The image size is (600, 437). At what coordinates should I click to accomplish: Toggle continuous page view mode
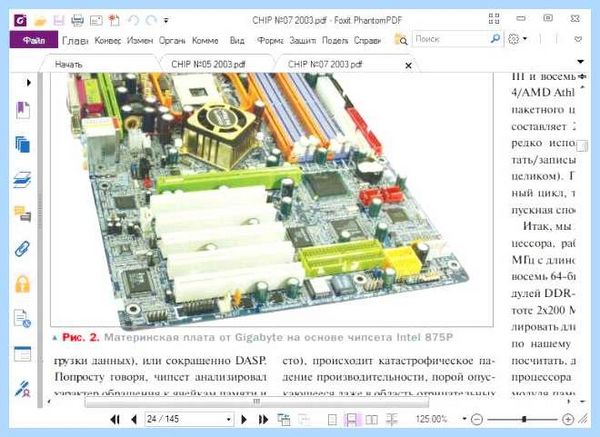pos(352,420)
